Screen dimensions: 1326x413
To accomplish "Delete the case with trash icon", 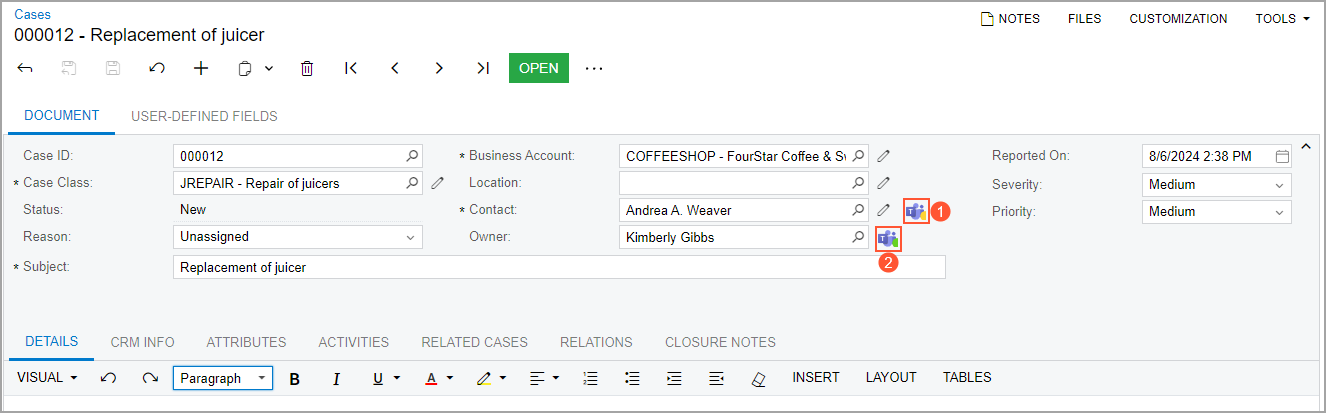I will click(x=307, y=68).
